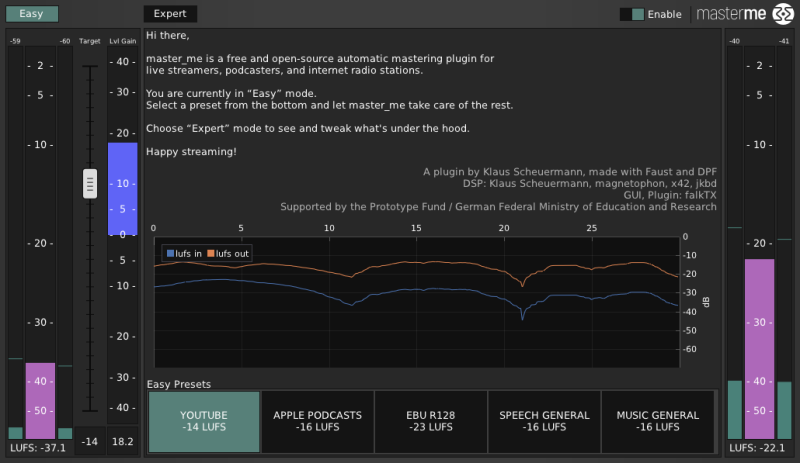
Task: Toggle the Enable switch
Action: 632,14
